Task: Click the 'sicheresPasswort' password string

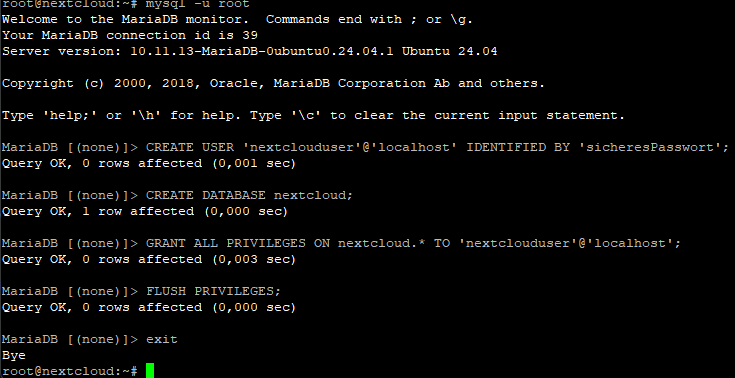Action: tap(650, 147)
